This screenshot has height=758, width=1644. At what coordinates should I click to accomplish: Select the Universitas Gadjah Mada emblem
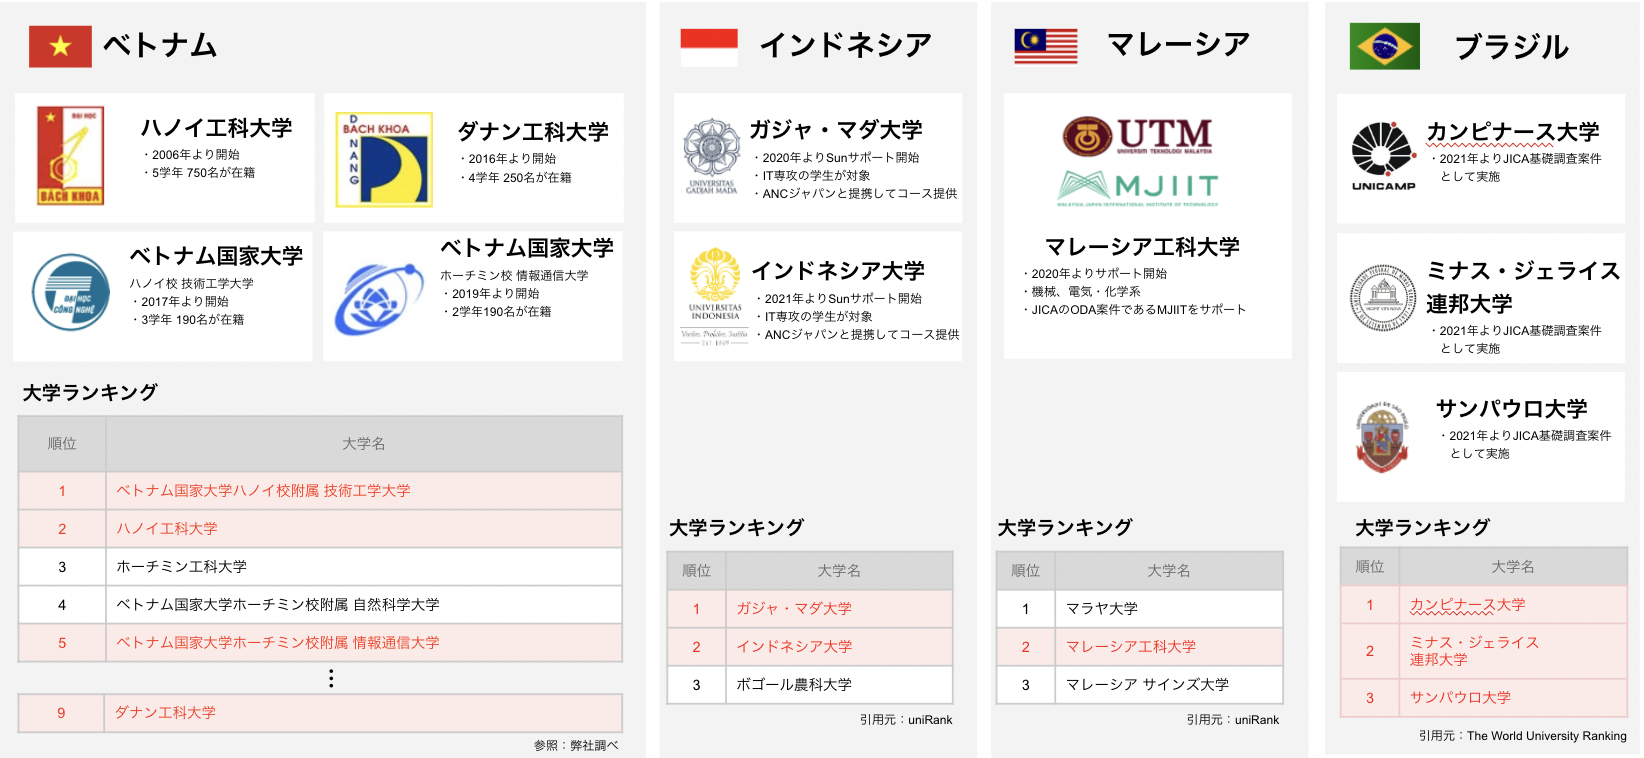(711, 156)
